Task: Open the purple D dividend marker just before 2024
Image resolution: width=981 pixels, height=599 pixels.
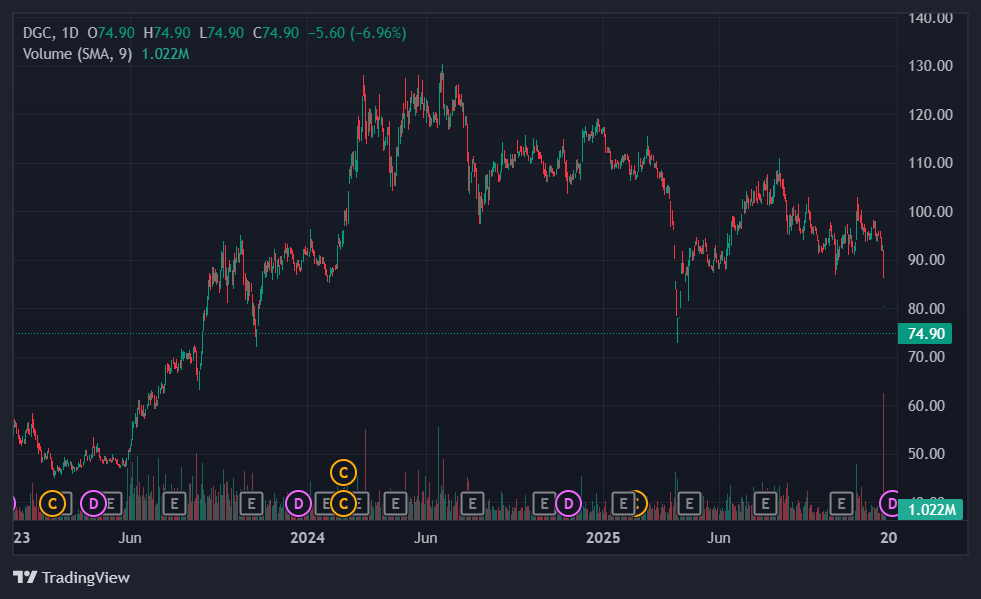Action: [298, 502]
